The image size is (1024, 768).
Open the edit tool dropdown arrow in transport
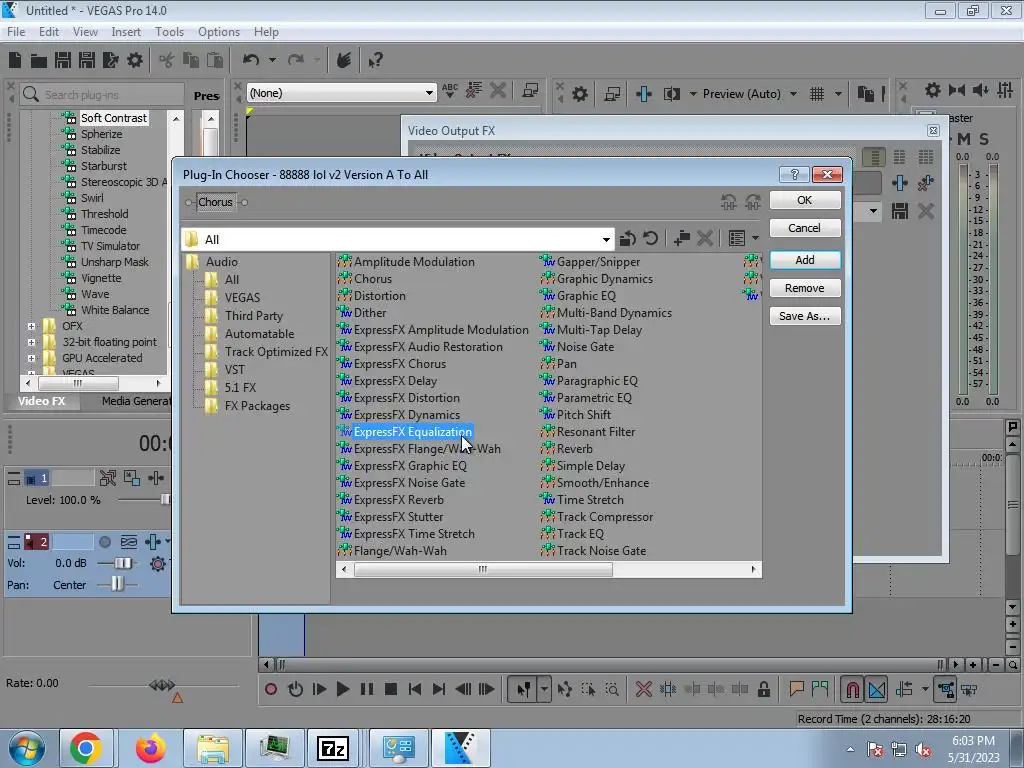[544, 689]
